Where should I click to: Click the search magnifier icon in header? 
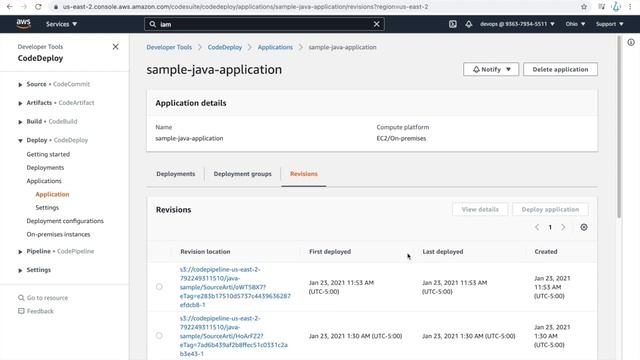click(x=153, y=24)
